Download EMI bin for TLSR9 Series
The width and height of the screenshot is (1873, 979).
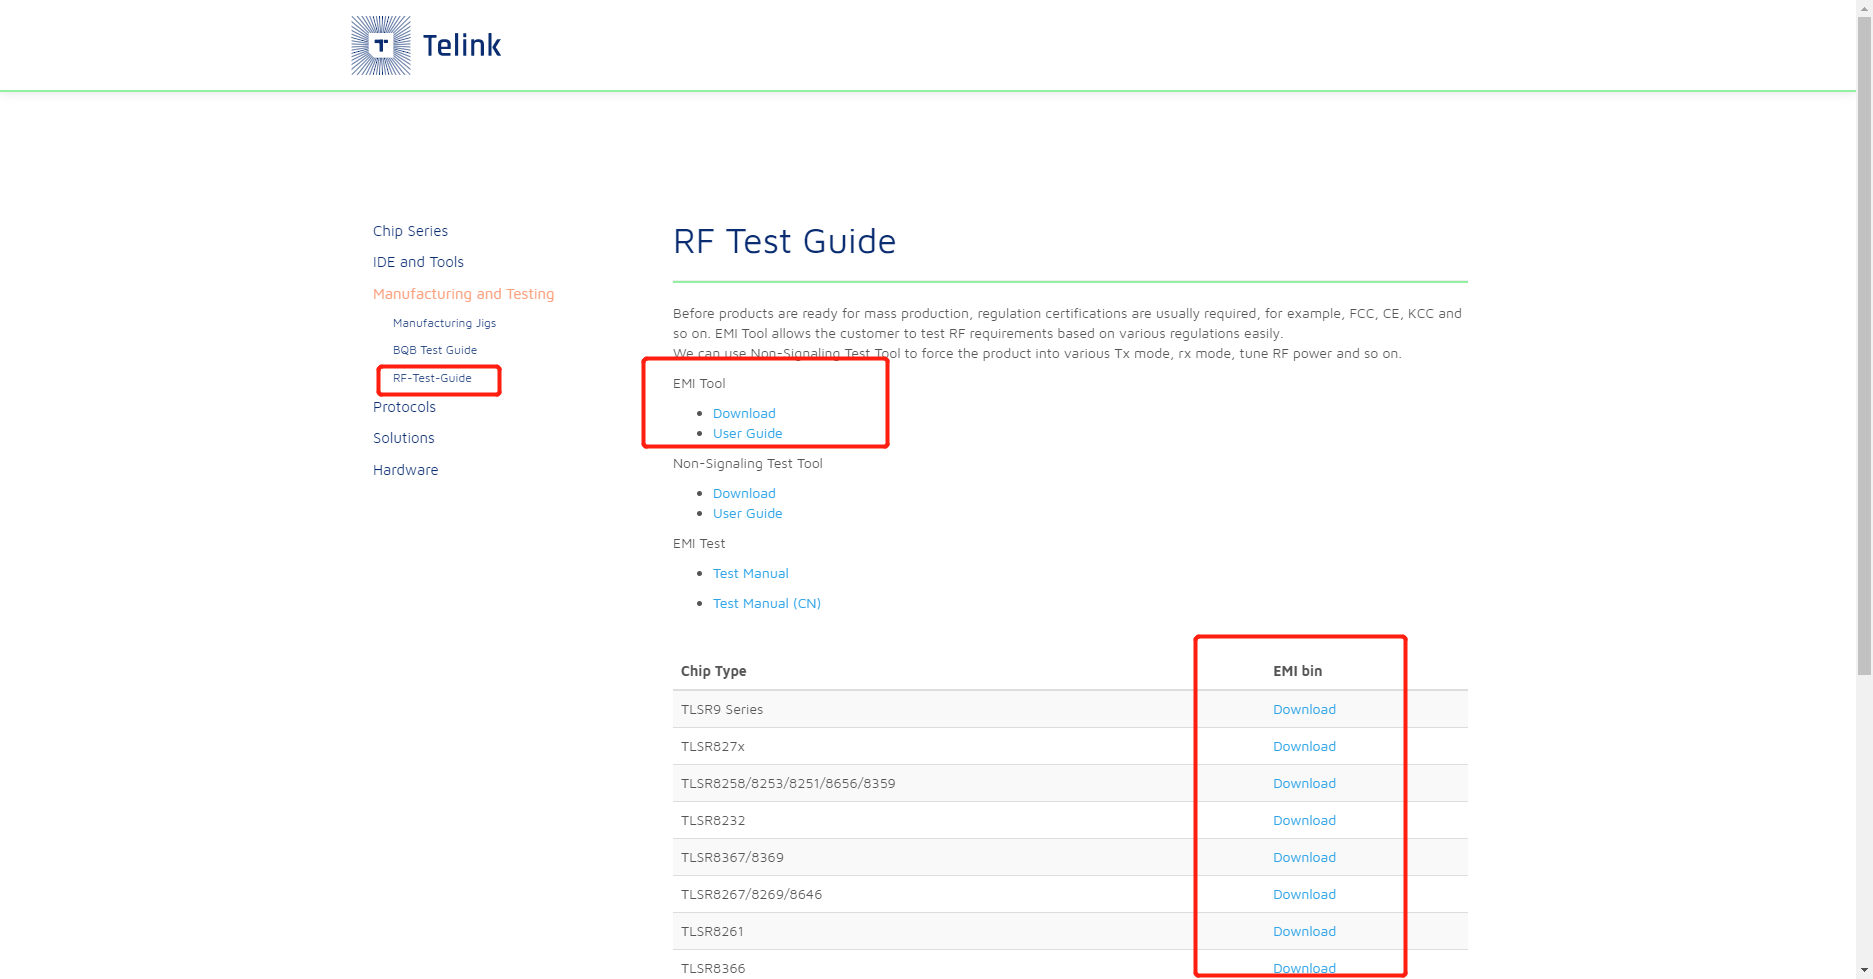1304,709
